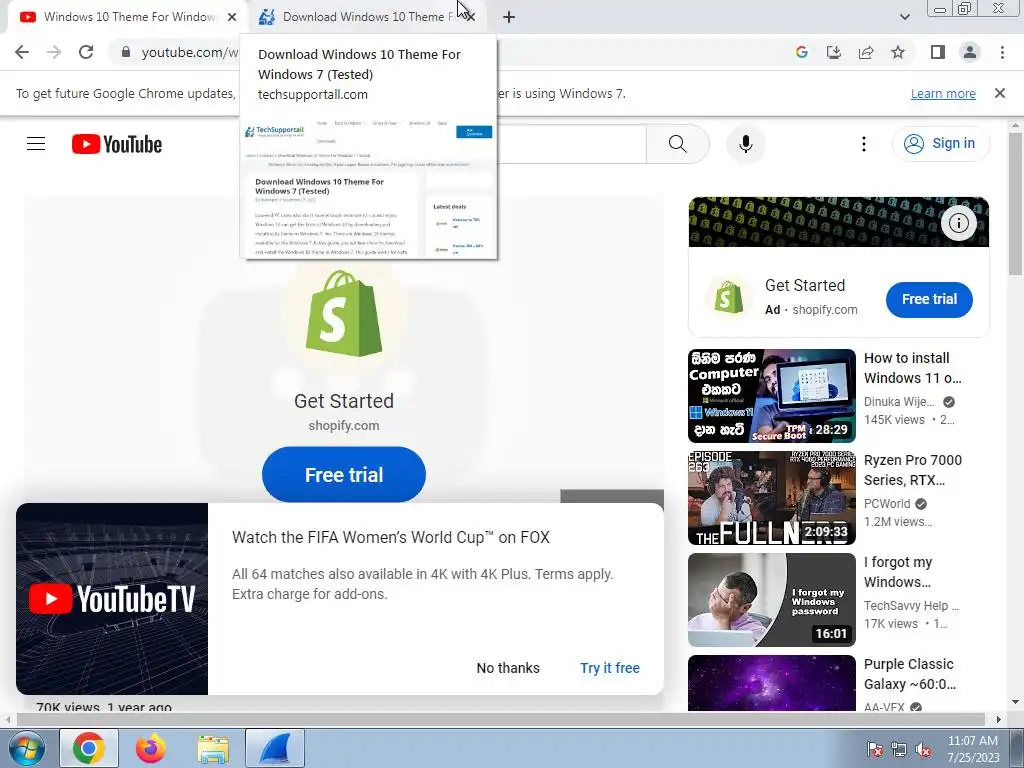Open YouTube settings three-dot menu
1024x768 pixels.
coord(863,144)
